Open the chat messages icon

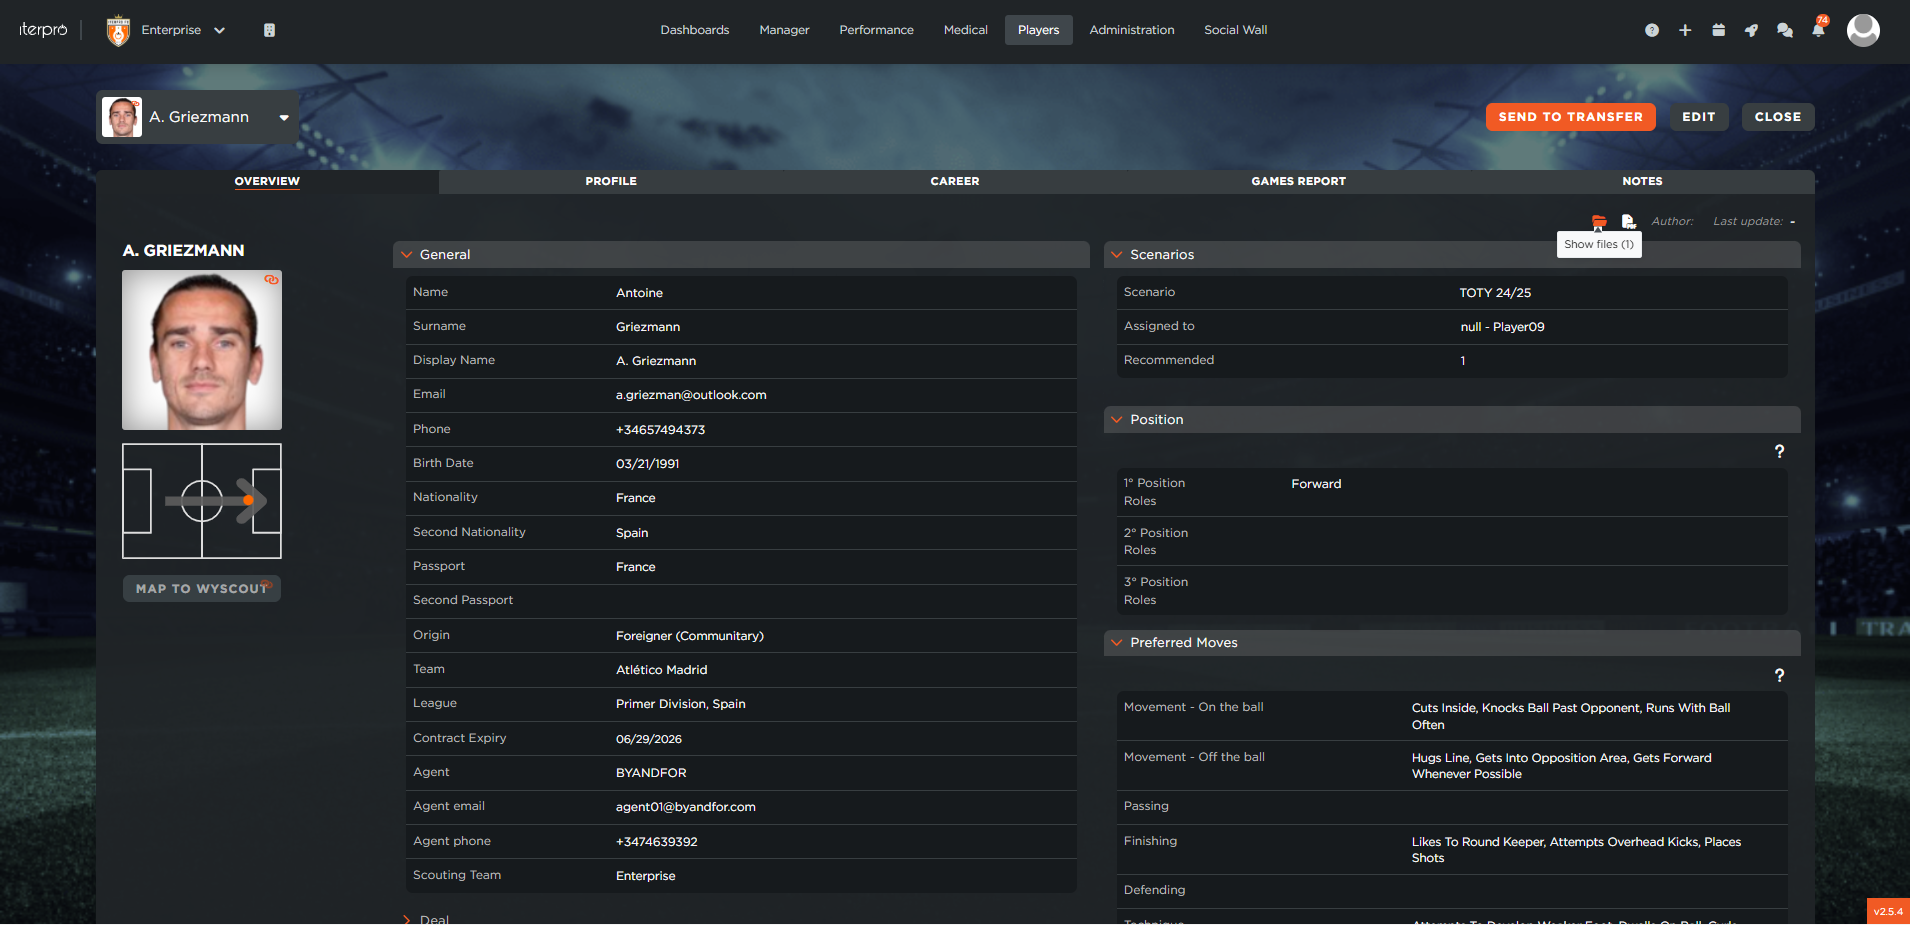coord(1784,30)
